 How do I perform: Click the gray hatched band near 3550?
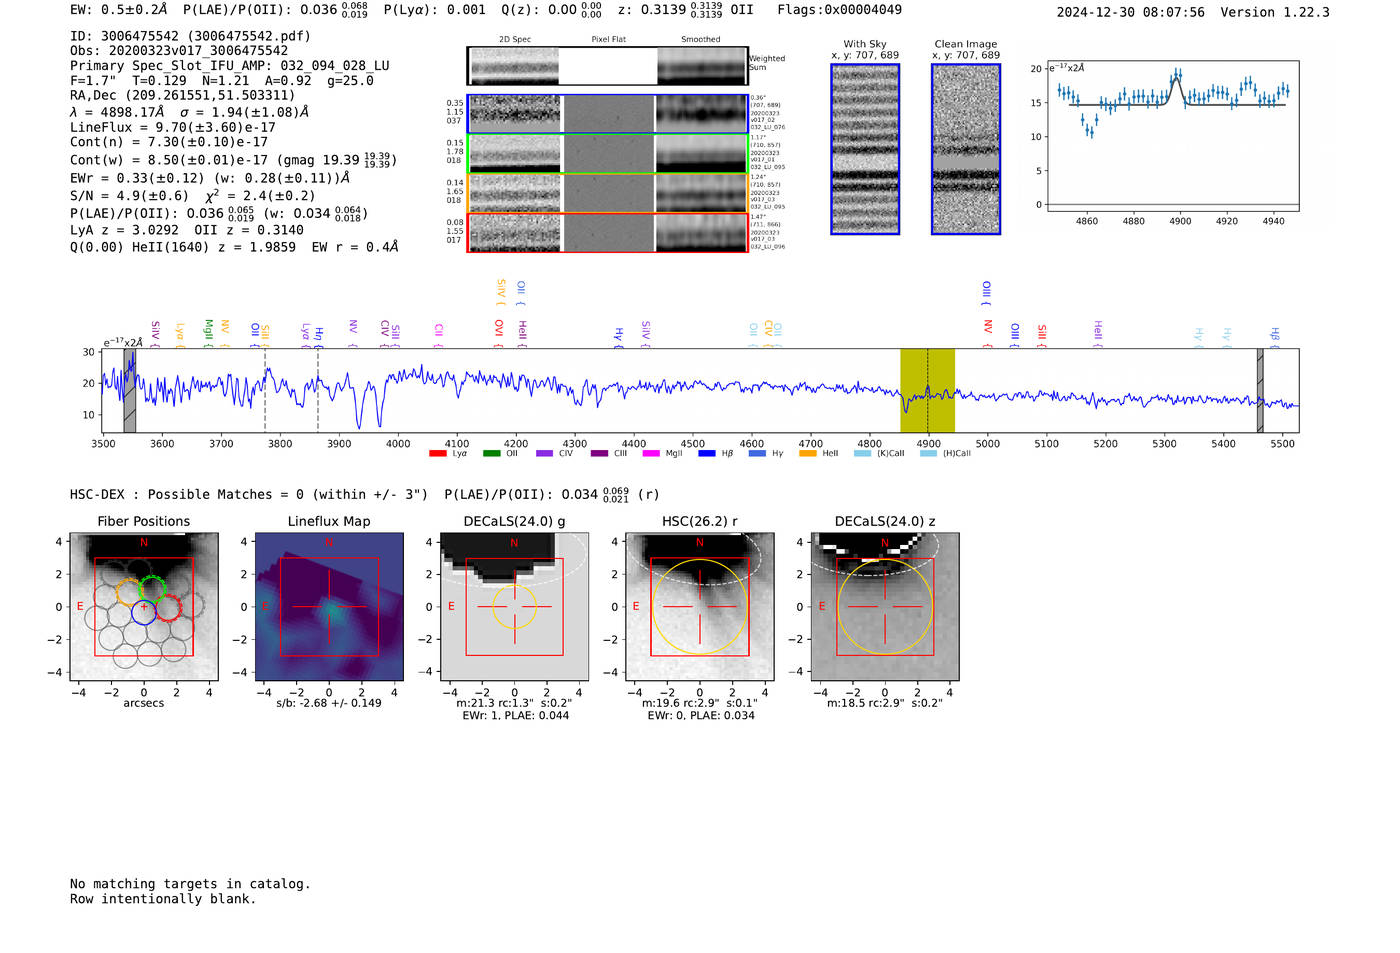tap(129, 390)
